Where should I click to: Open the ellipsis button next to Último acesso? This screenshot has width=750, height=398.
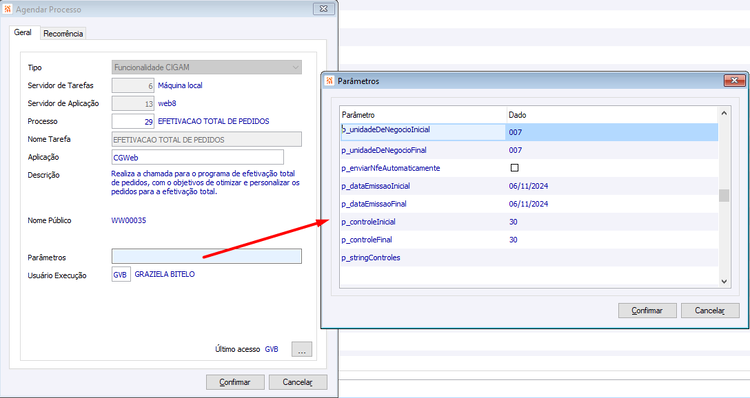(301, 350)
